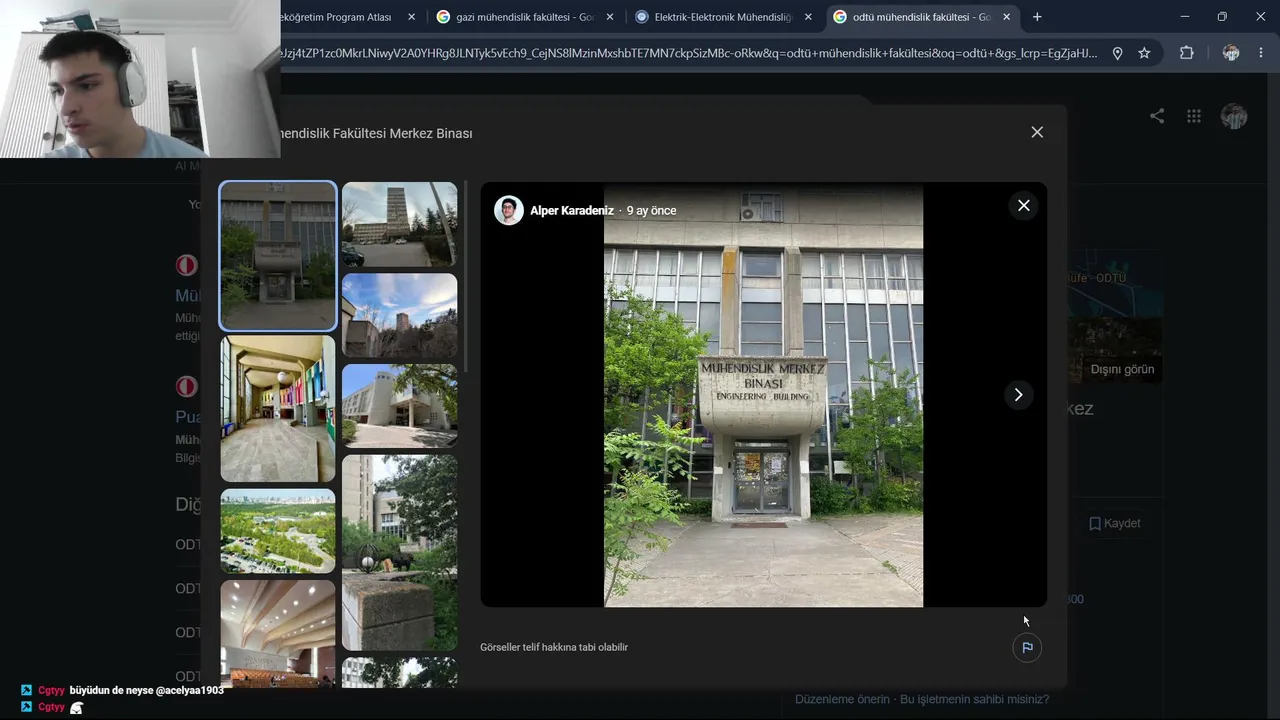Show the next photo with the arrow
The width and height of the screenshot is (1280, 720).
[1018, 395]
